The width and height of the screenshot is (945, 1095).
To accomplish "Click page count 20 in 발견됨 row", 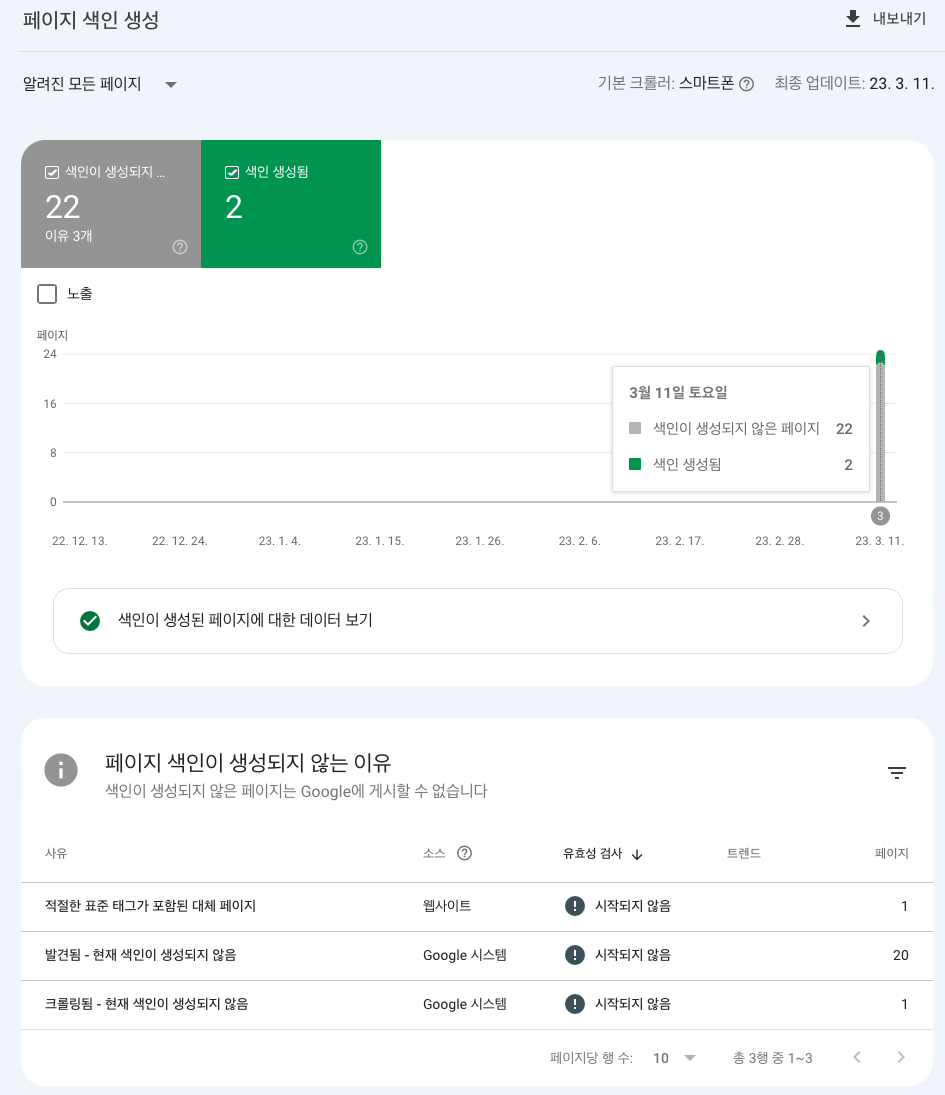I will (900, 955).
